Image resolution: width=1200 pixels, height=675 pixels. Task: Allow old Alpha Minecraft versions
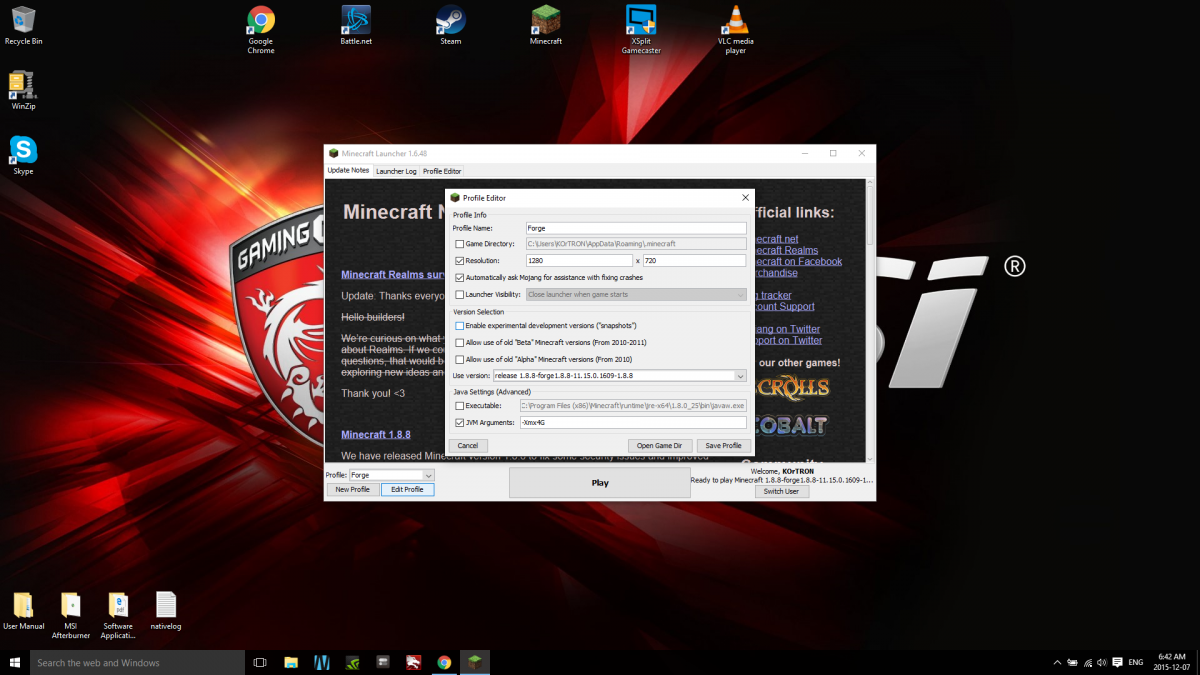coord(459,359)
